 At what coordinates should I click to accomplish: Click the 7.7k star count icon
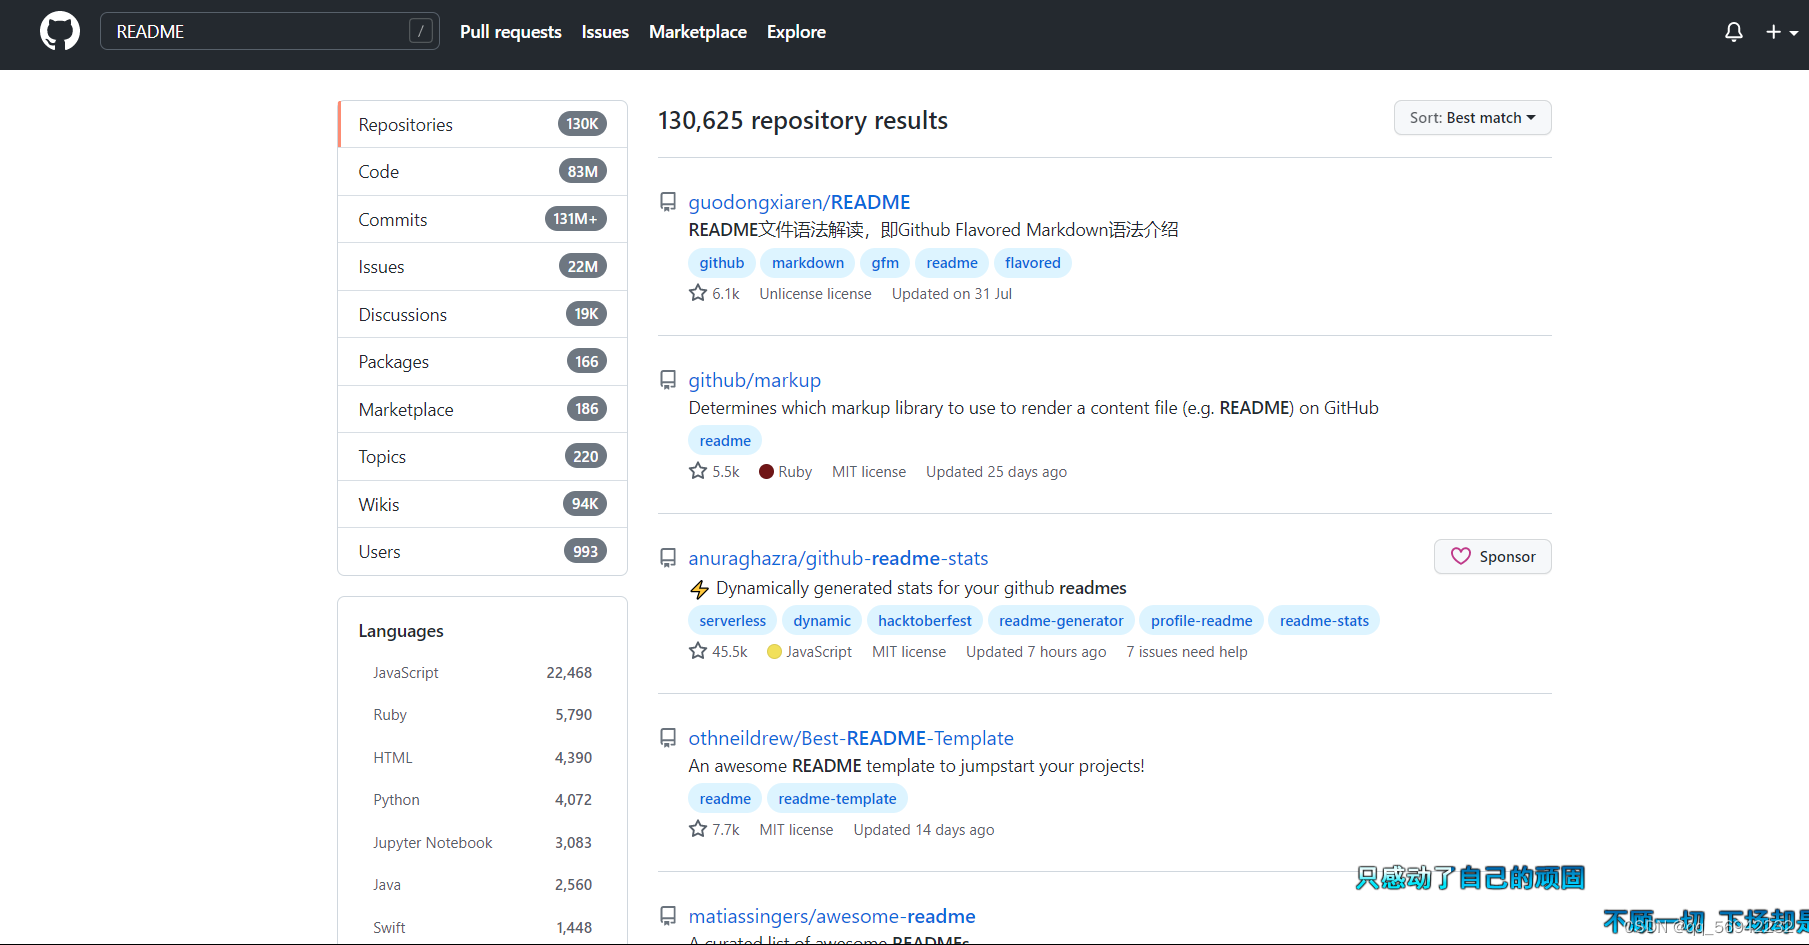click(698, 829)
